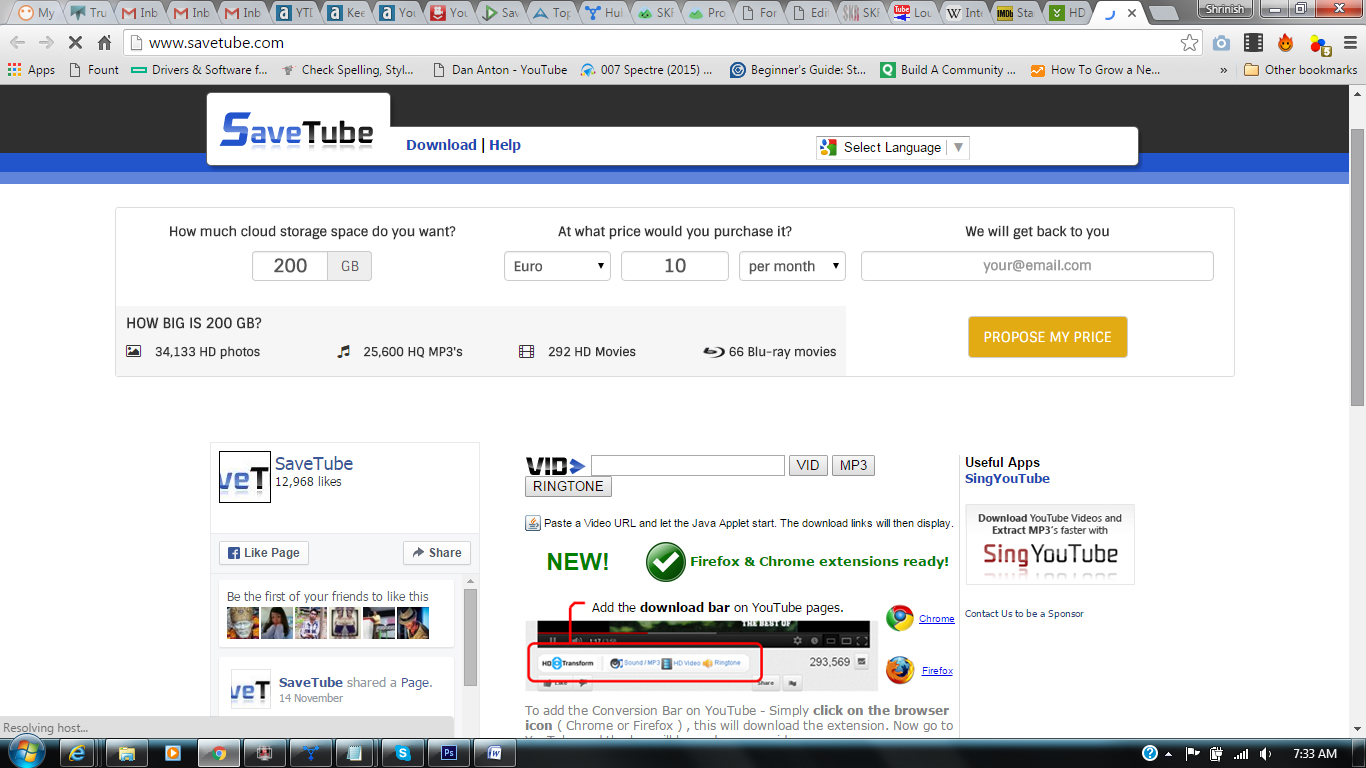This screenshot has width=1366, height=768.
Task: Click the video URL input field
Action: pyautogui.click(x=688, y=465)
